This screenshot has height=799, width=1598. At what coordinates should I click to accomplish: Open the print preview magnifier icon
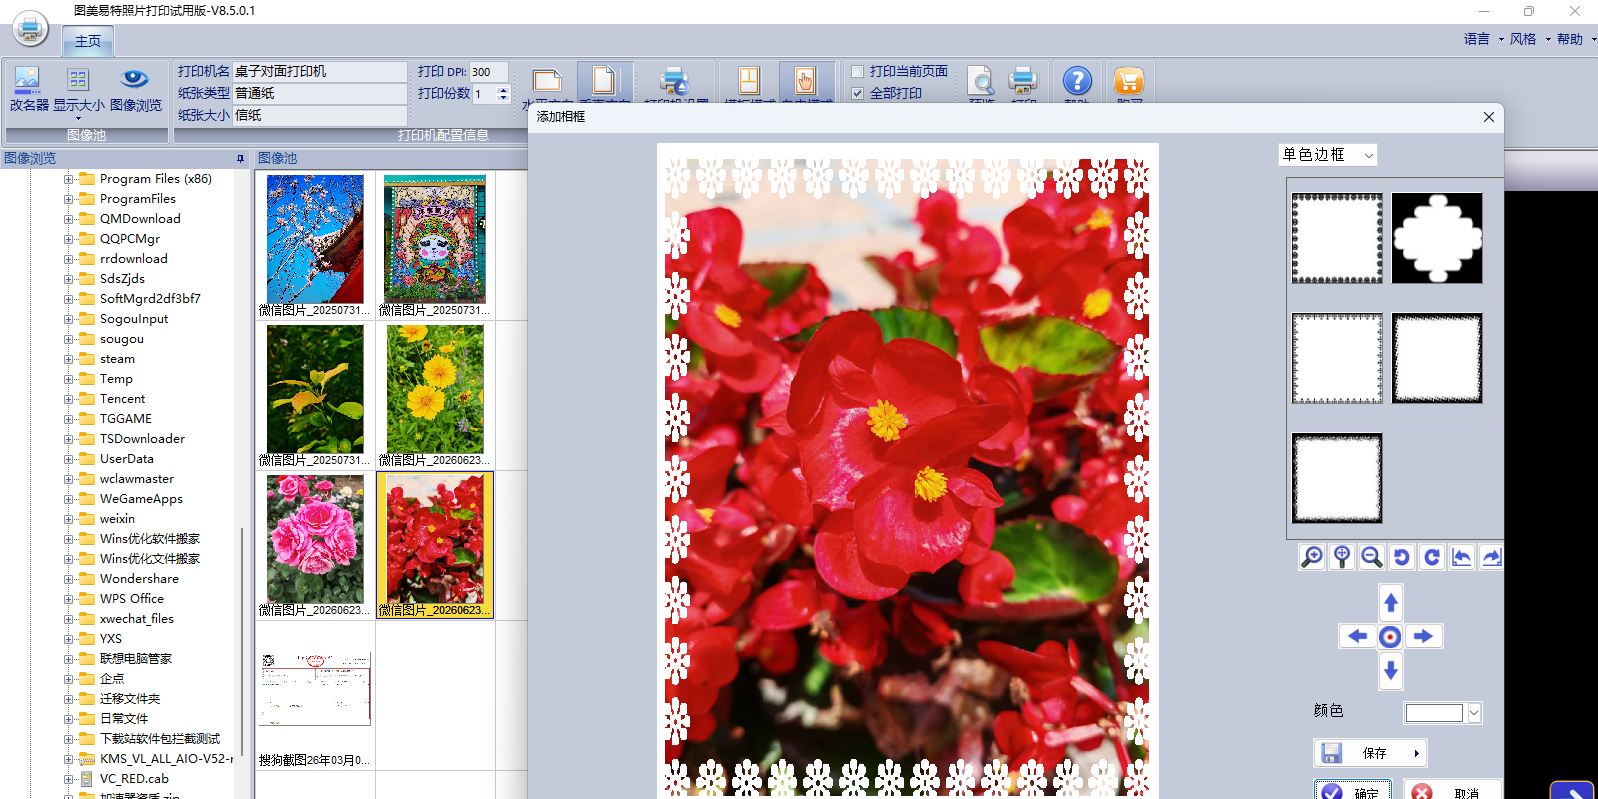pyautogui.click(x=981, y=83)
